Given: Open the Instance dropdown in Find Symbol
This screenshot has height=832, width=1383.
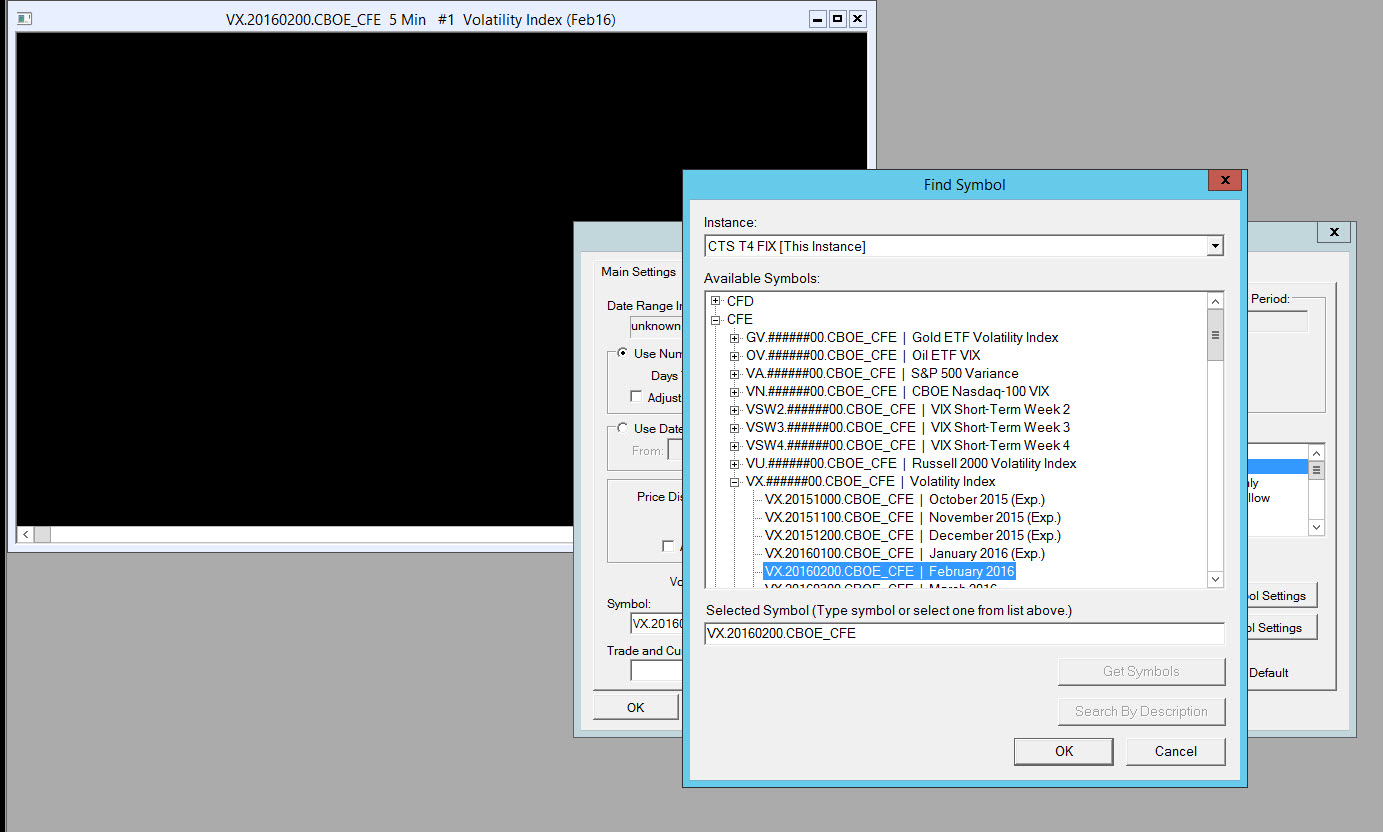Looking at the screenshot, I should (x=1215, y=246).
